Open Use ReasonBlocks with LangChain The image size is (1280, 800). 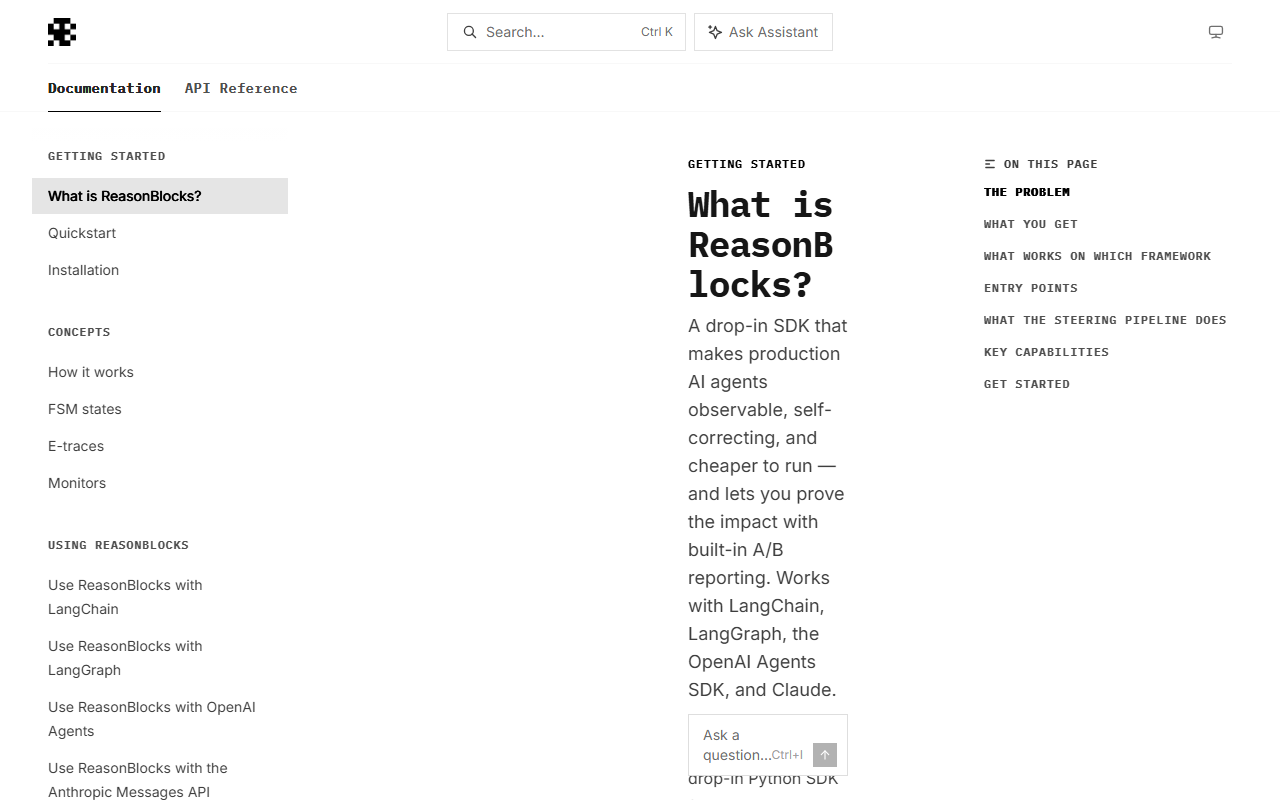(160, 597)
